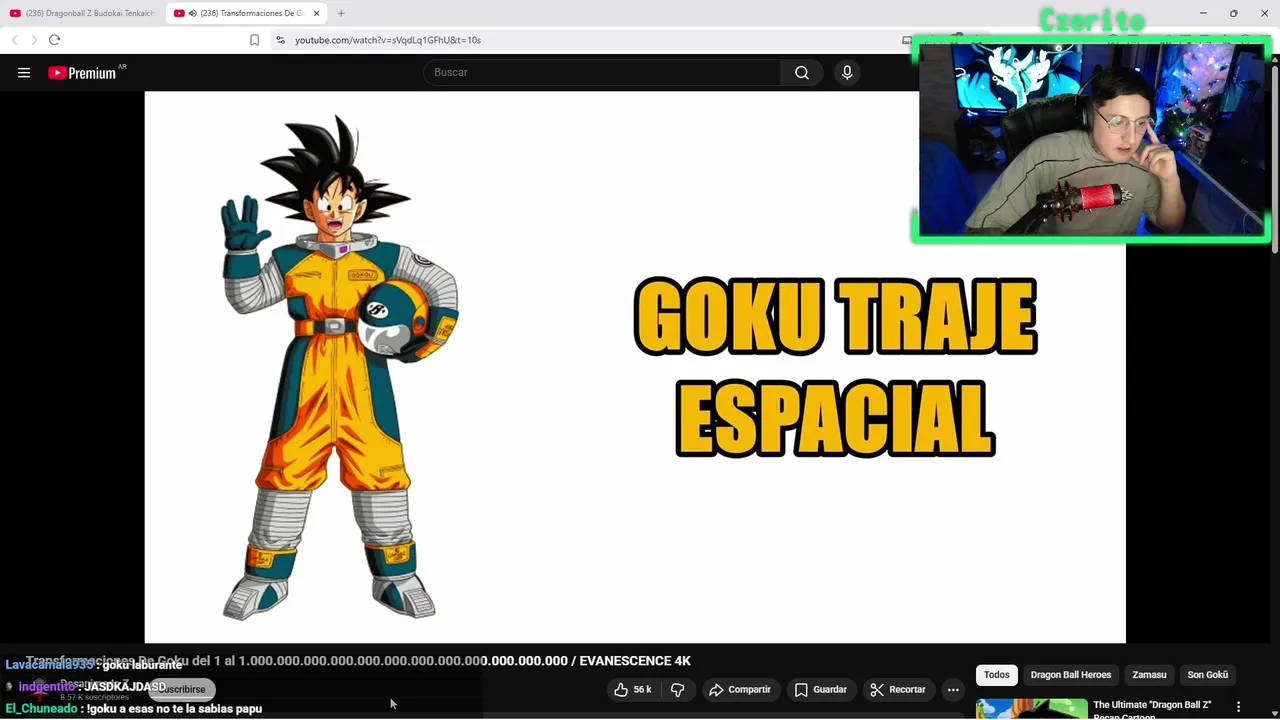Select the Zamasu filter chip
1280x720 pixels.
[x=1149, y=675]
